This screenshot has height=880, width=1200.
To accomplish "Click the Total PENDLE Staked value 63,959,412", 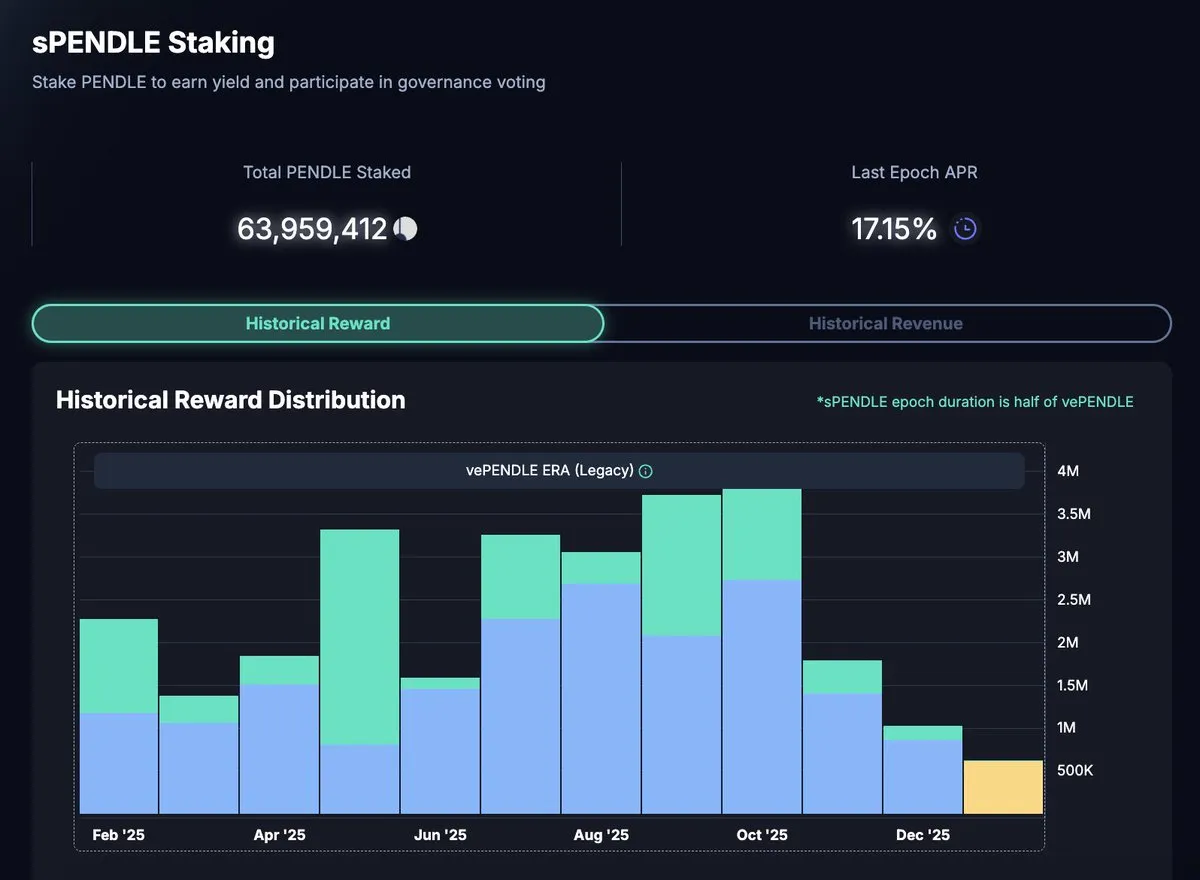I will [x=312, y=229].
